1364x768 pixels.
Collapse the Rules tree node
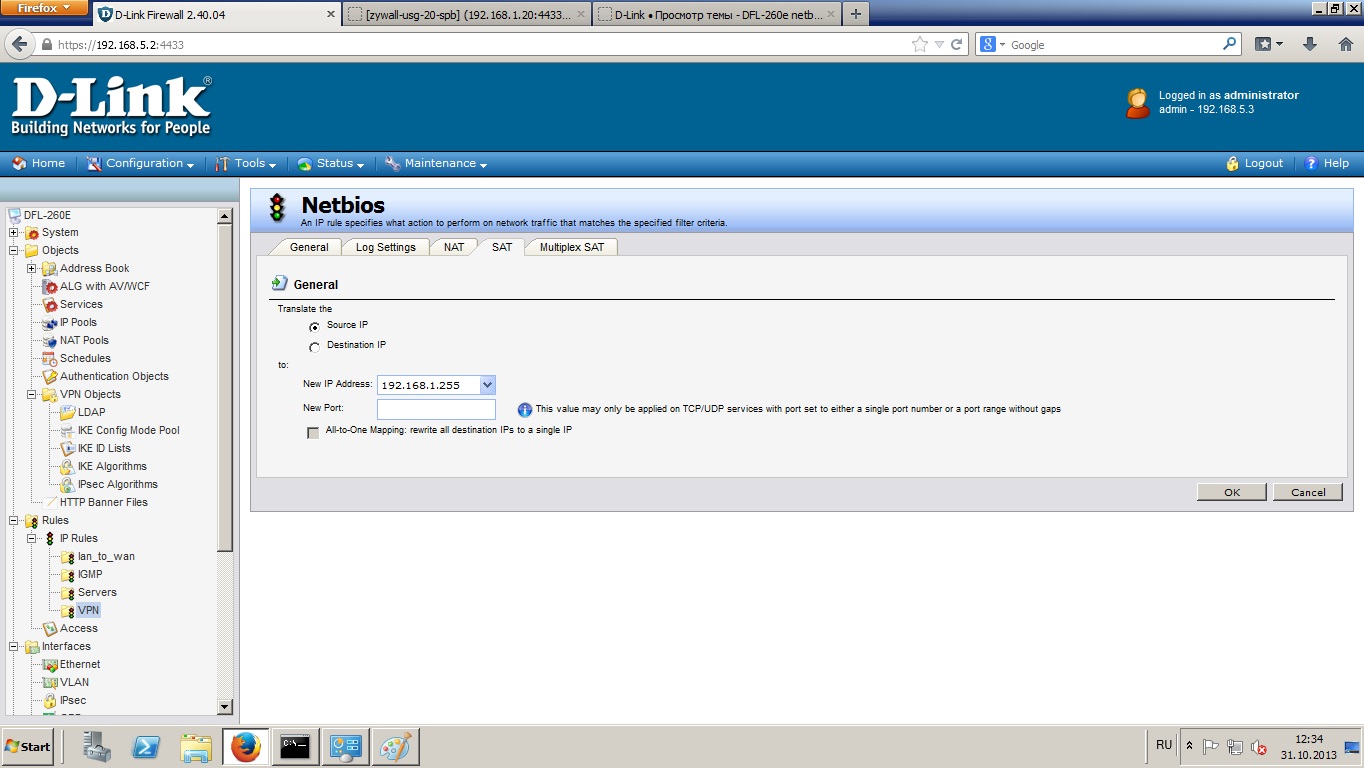(14, 521)
